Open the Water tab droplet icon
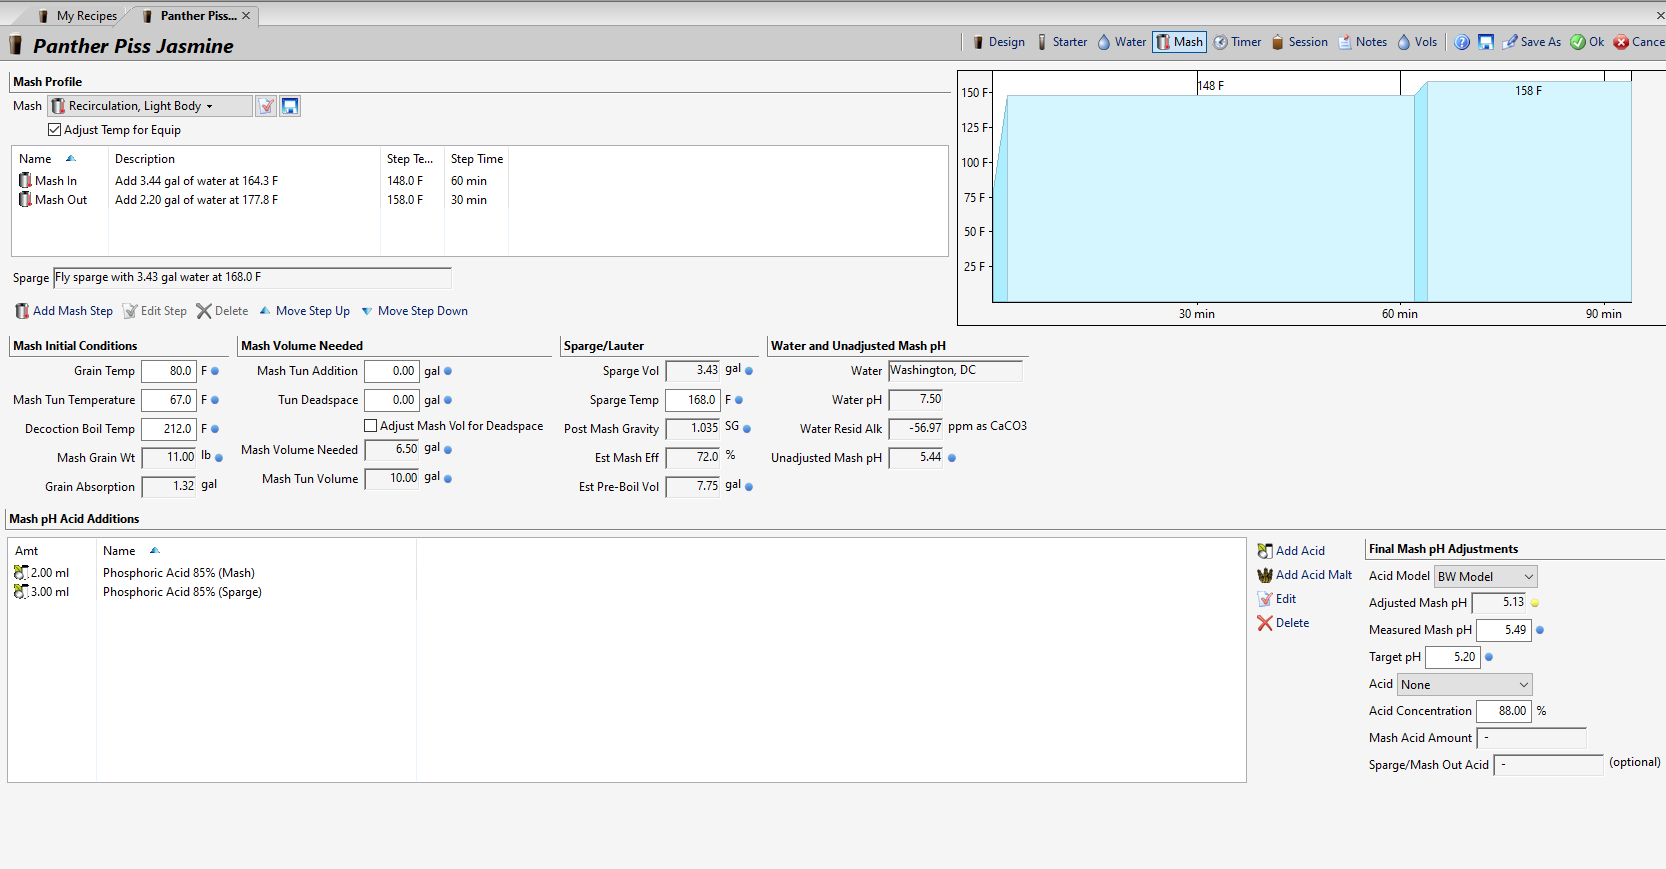The height and width of the screenshot is (869, 1666). [x=1104, y=42]
